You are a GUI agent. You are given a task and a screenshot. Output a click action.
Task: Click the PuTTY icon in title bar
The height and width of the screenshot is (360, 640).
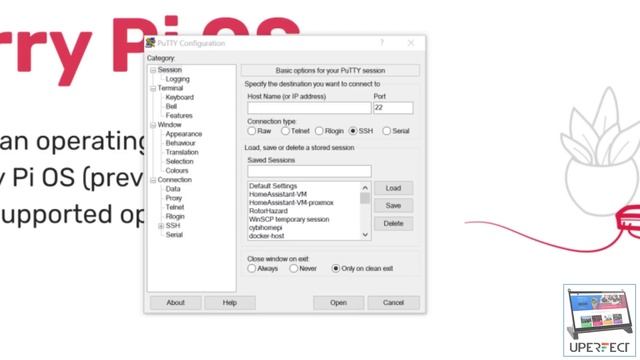(150, 43)
